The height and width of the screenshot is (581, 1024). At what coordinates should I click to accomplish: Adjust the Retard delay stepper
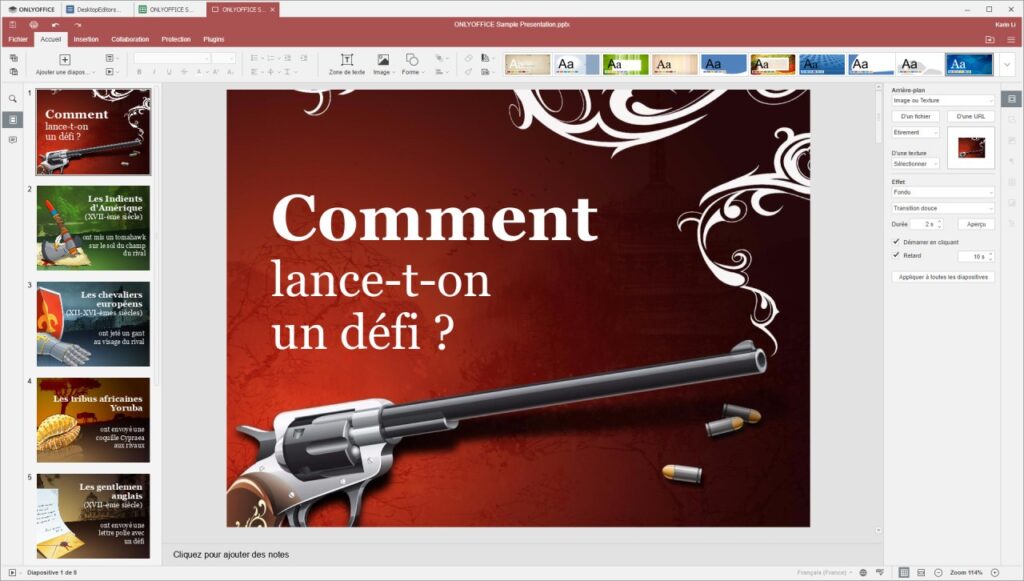point(991,257)
